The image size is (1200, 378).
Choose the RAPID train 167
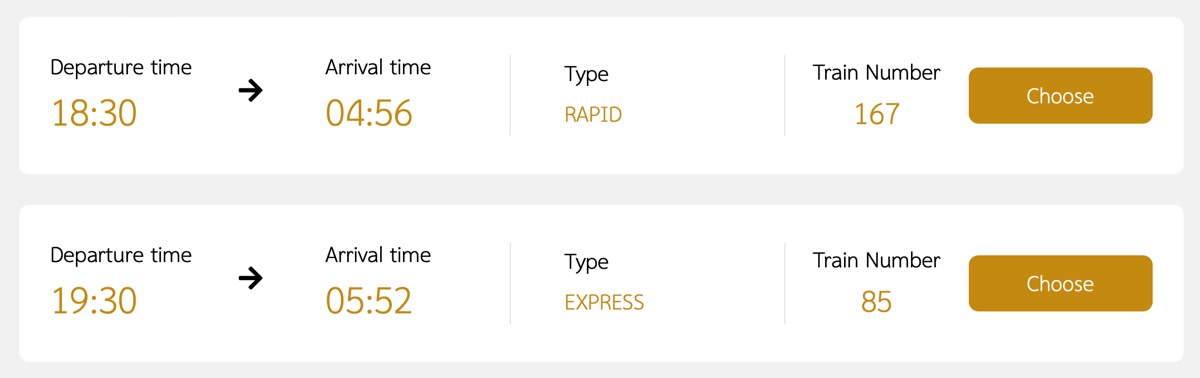click(x=1060, y=96)
